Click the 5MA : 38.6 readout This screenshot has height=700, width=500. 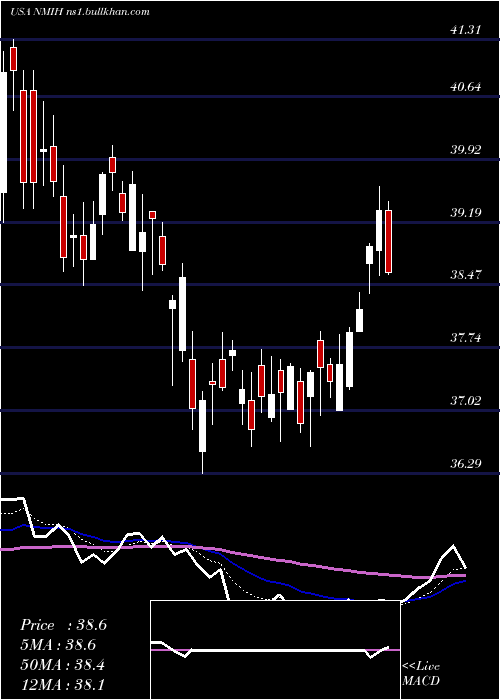pos(58,645)
